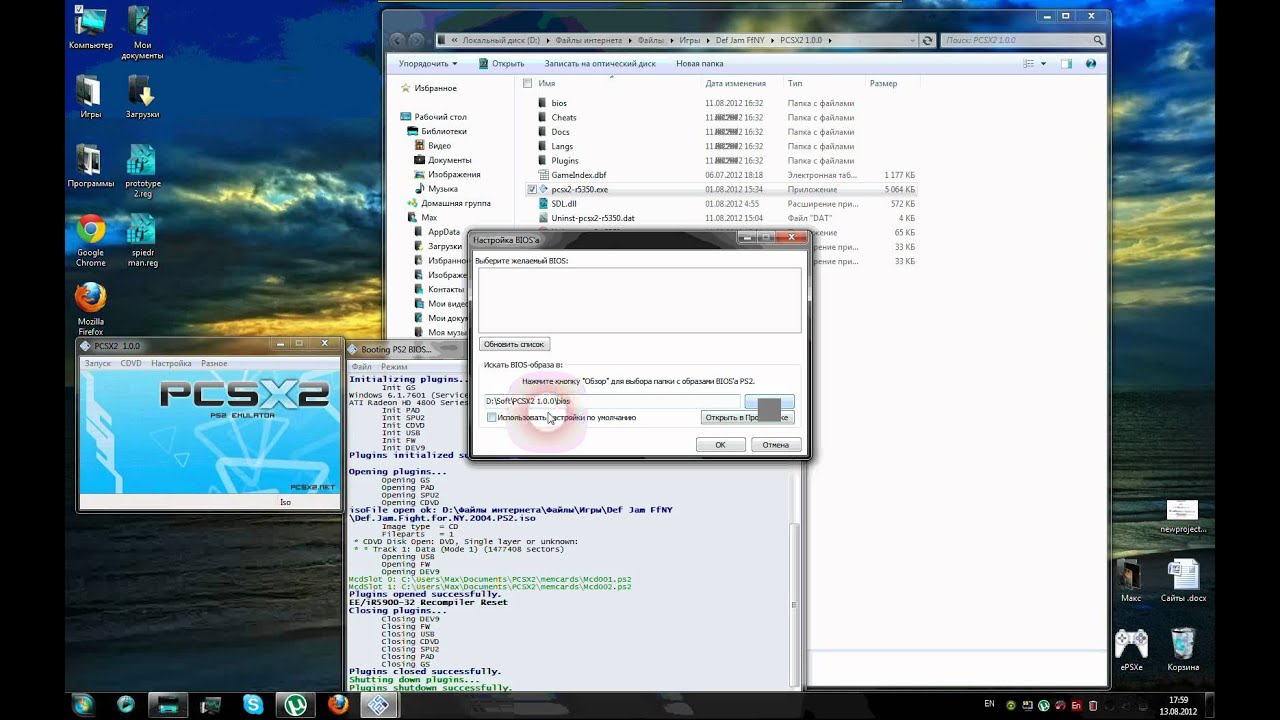Expand the view options dropdown arrow
1280x720 pixels.
1043,63
